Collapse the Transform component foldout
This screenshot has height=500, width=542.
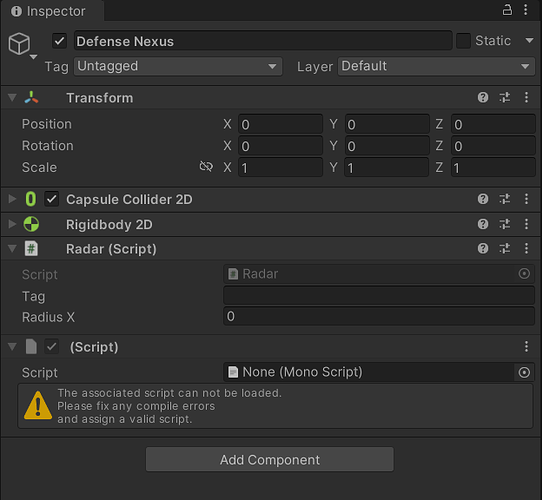click(12, 98)
